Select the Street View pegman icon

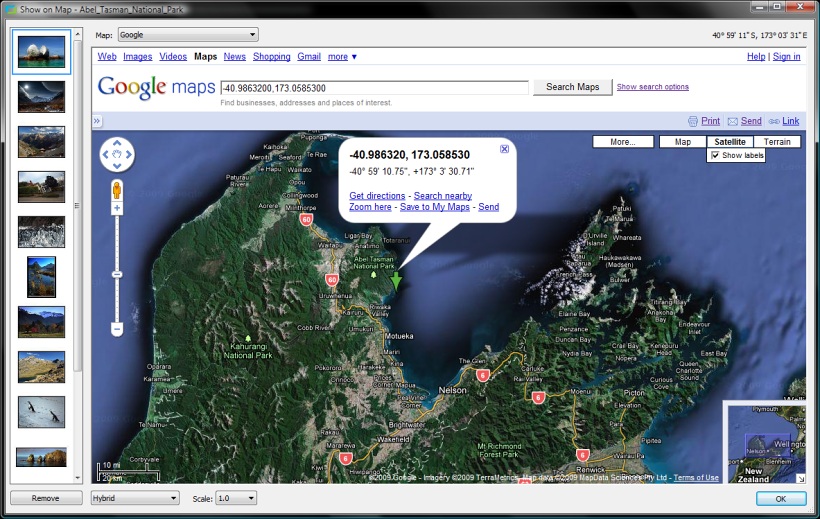click(117, 190)
